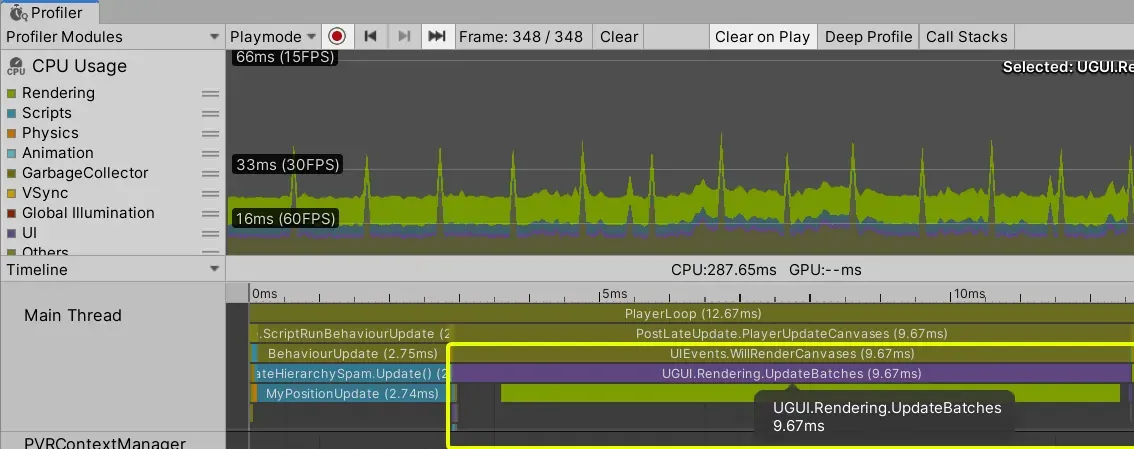
Task: Click the Scripts category label
Action: (47, 114)
